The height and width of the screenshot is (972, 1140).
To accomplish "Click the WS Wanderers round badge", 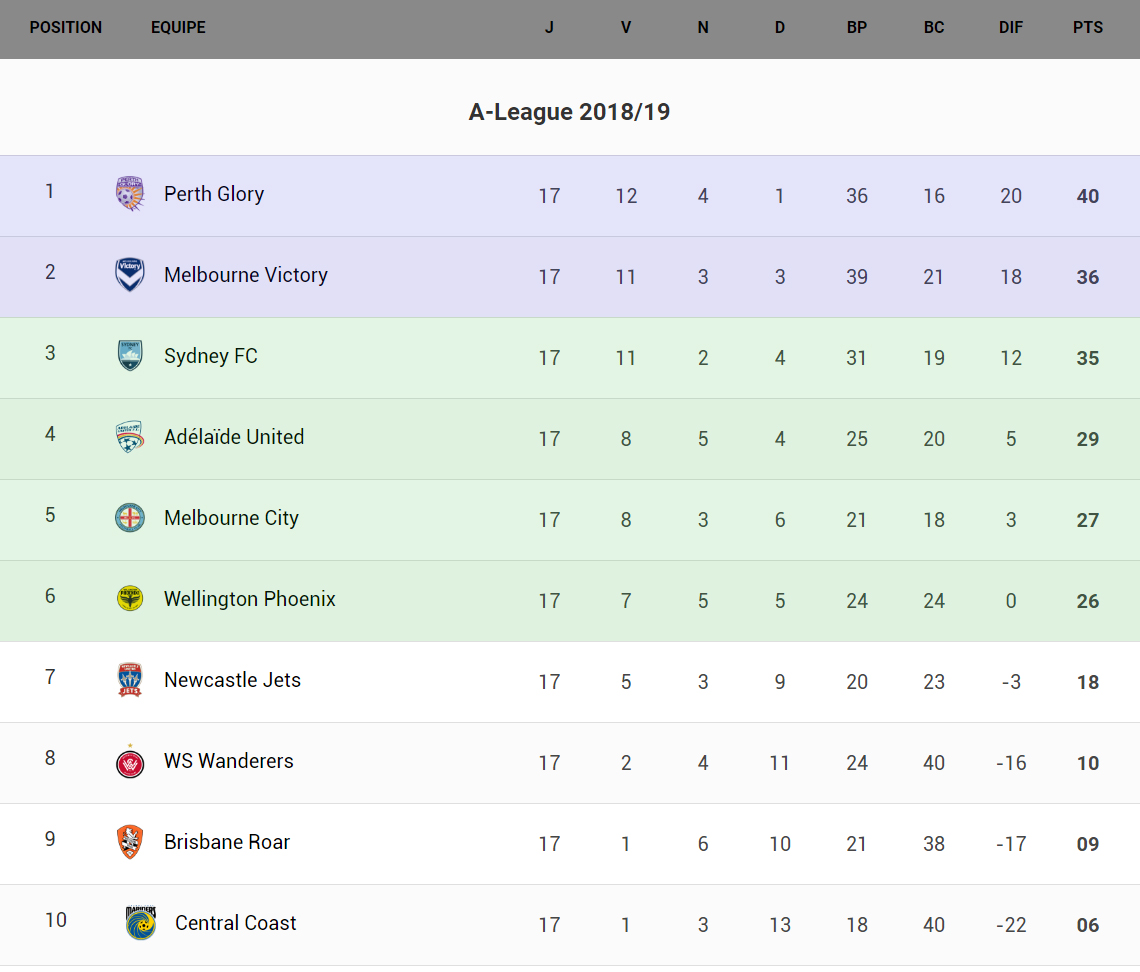I will pos(130,762).
